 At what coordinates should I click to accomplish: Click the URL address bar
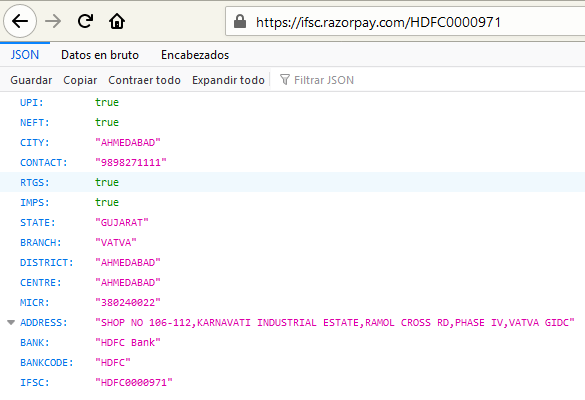(405, 22)
